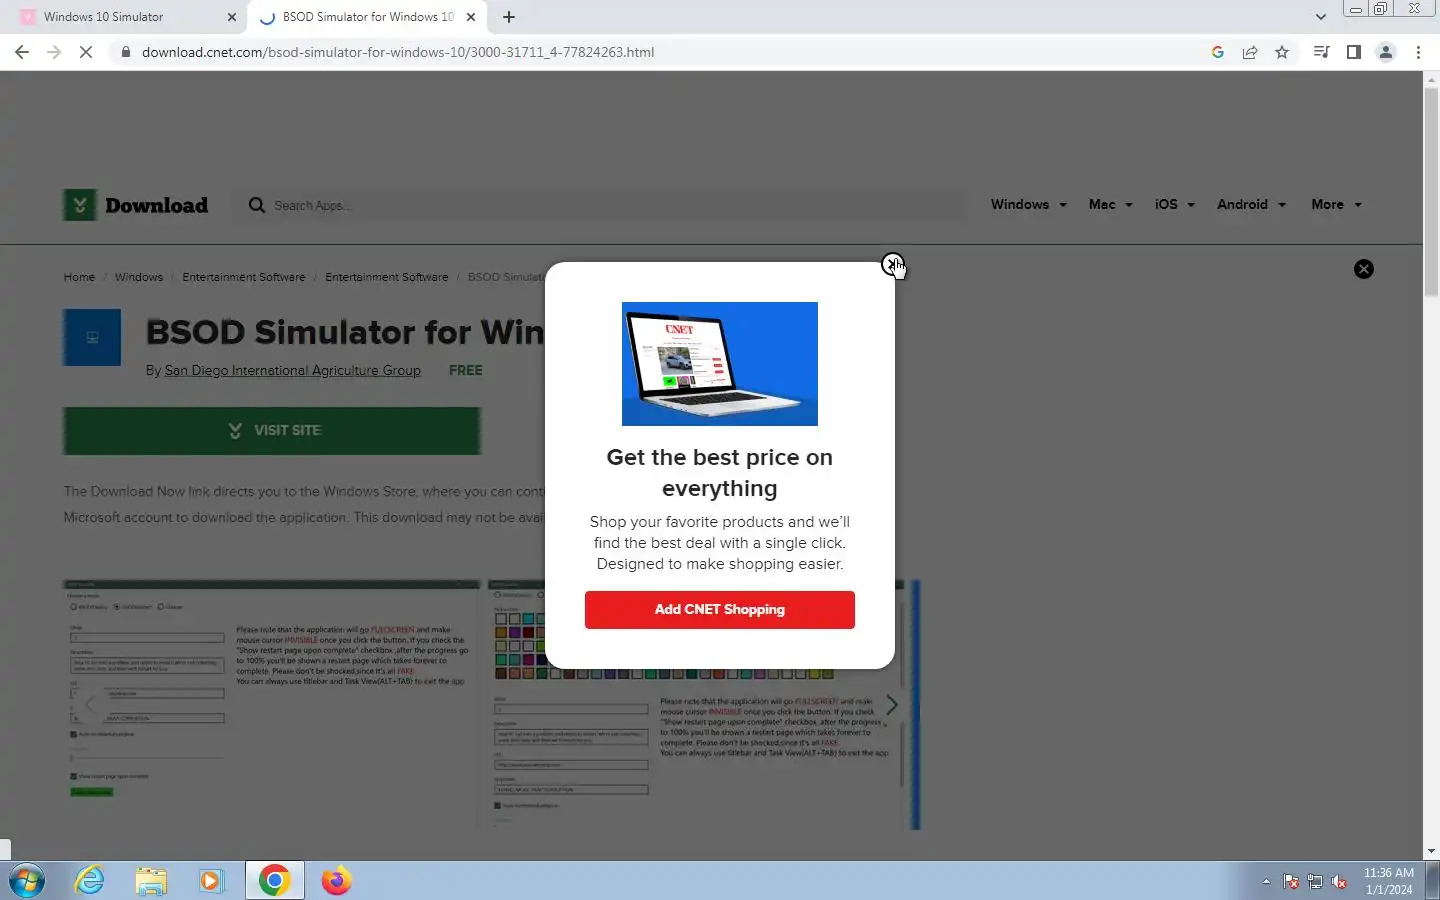The image size is (1440, 900).
Task: Open San Diego International Agriculture Group link
Action: click(292, 370)
